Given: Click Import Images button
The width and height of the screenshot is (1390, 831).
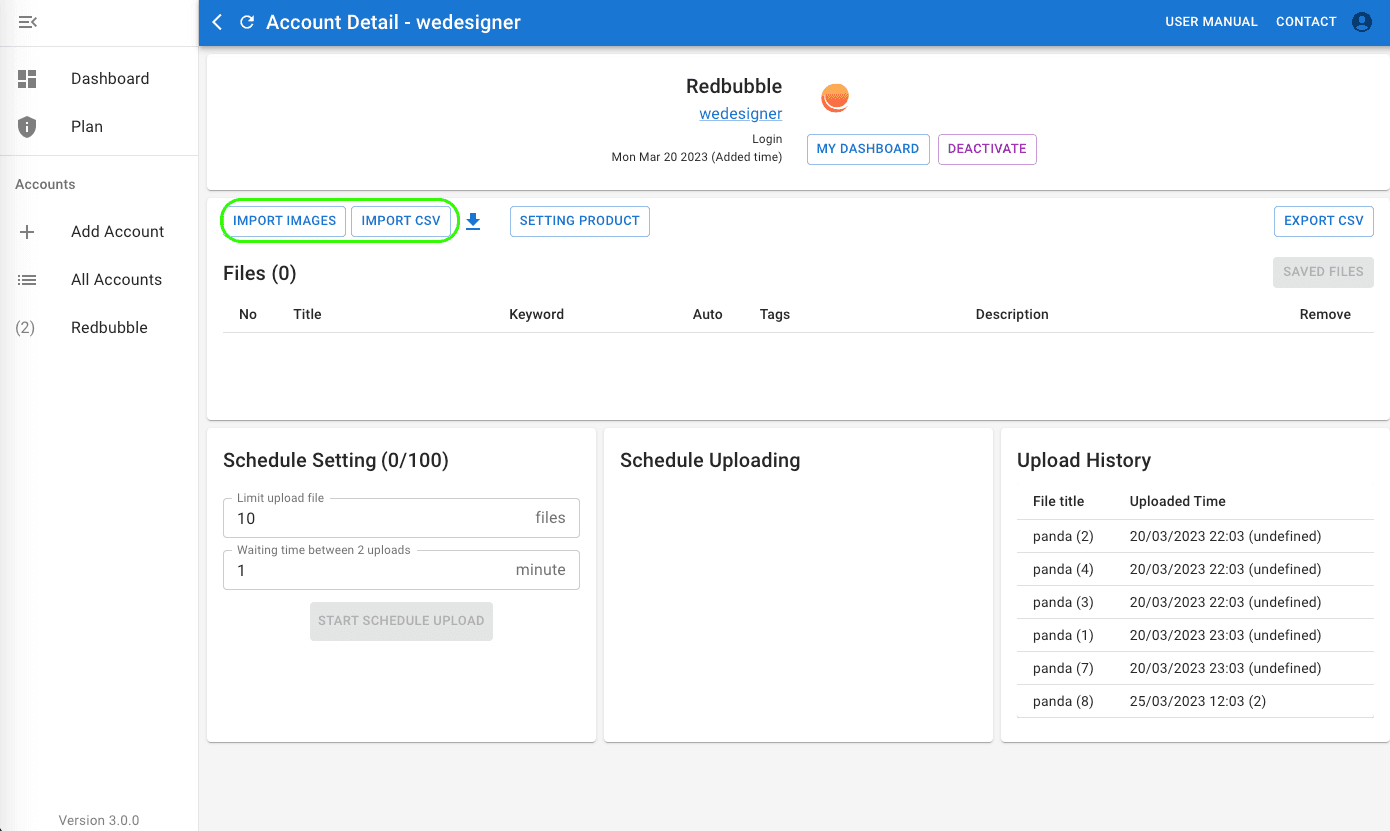Looking at the screenshot, I should [x=285, y=221].
